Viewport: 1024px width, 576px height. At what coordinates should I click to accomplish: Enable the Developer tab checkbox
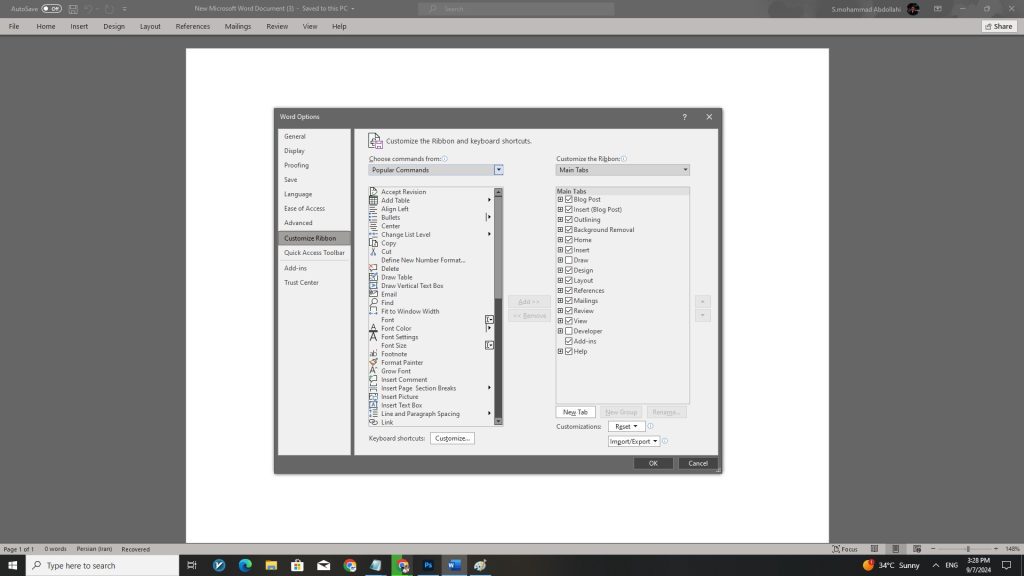pyautogui.click(x=569, y=331)
